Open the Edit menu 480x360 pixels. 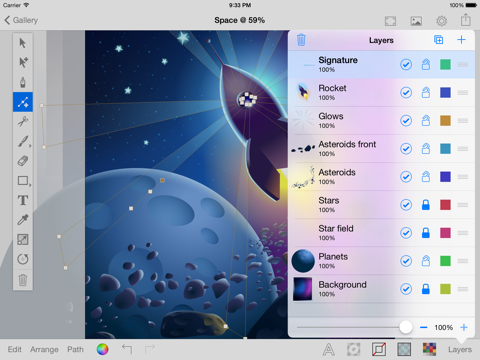point(14,349)
